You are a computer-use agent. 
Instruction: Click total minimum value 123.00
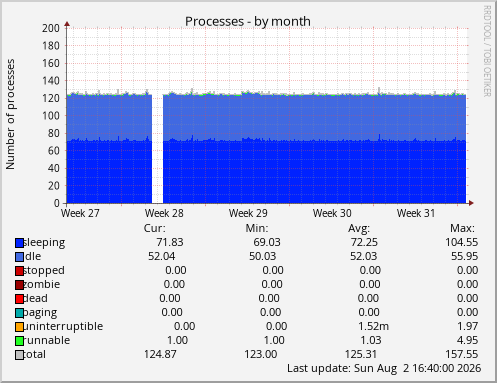(x=261, y=354)
